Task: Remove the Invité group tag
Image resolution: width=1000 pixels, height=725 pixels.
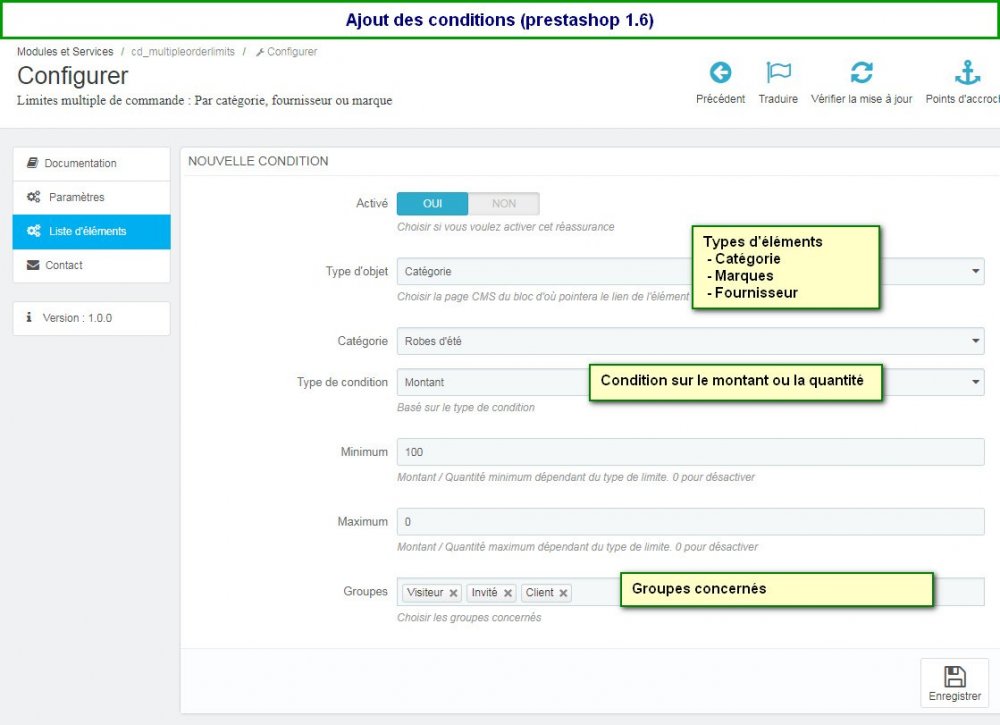Action: point(508,593)
